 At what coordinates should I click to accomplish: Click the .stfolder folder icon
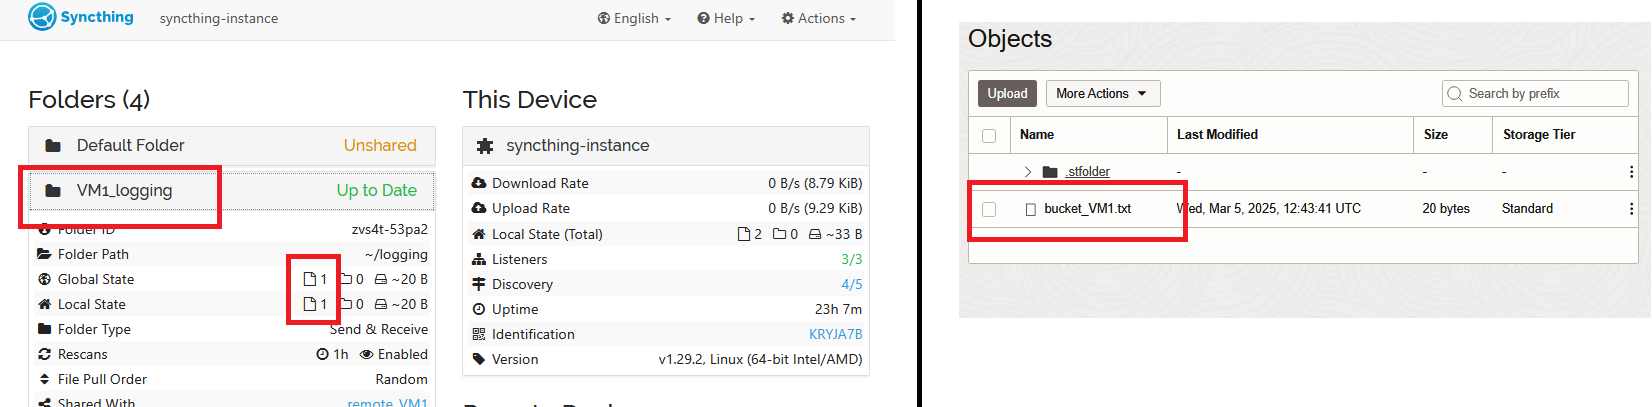1050,172
